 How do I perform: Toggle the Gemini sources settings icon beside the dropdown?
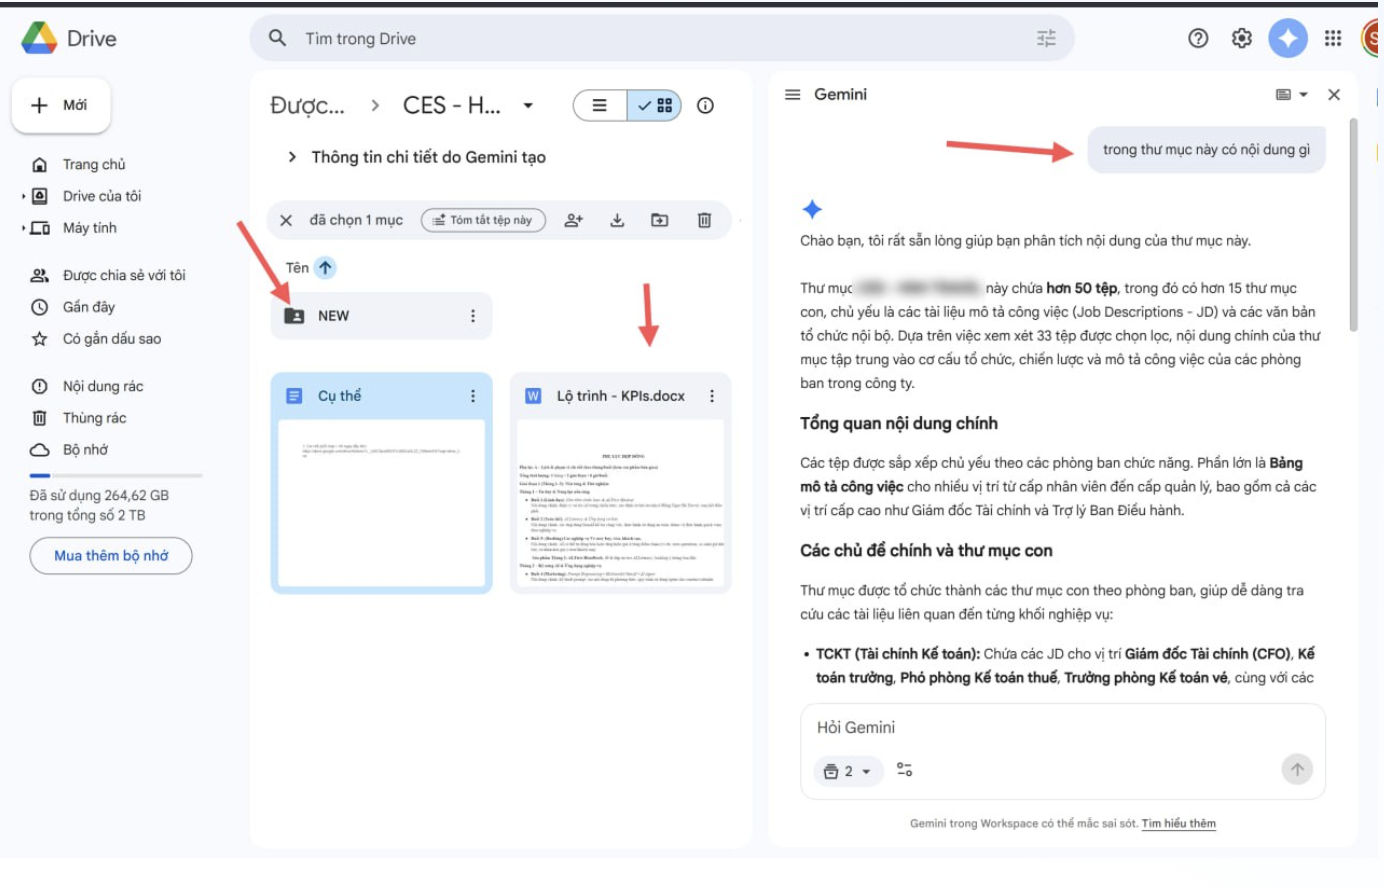click(907, 771)
